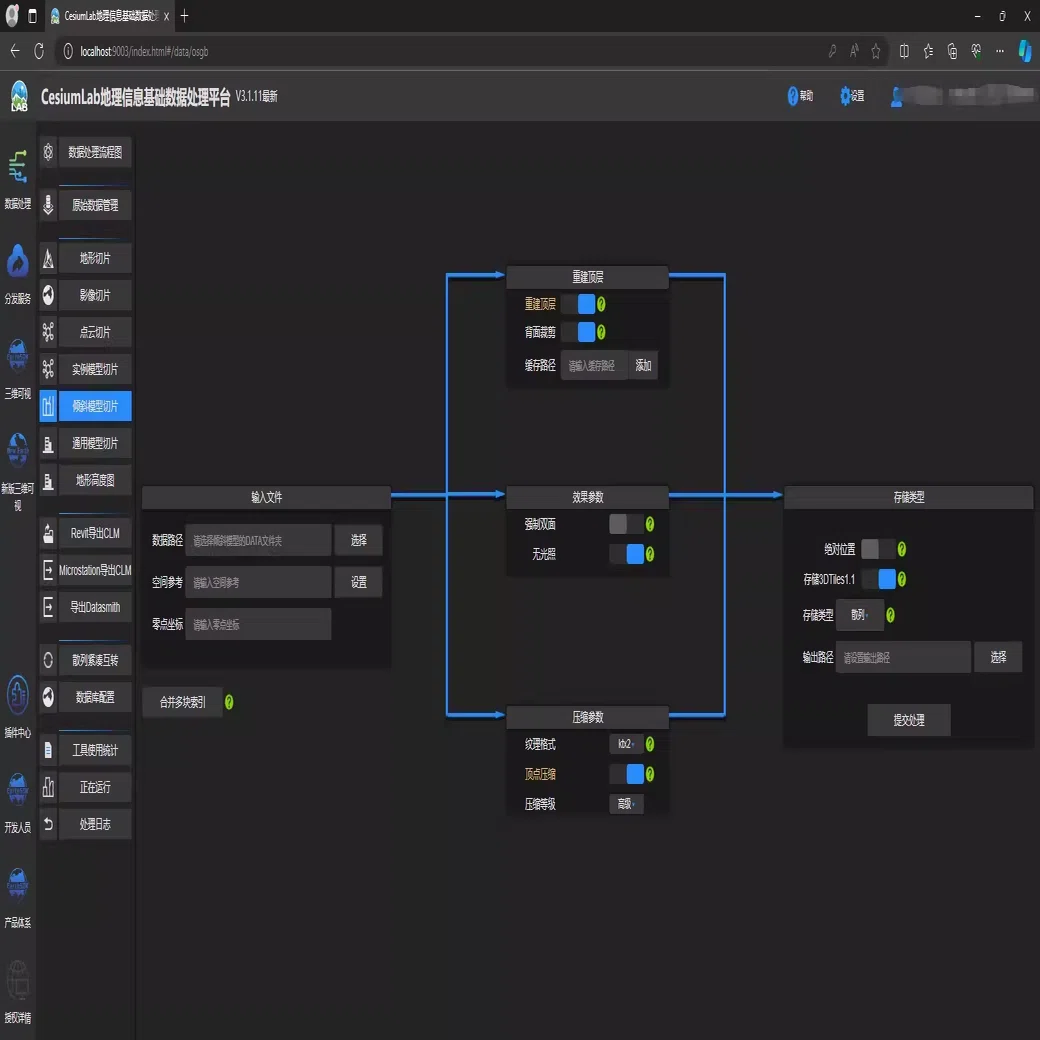Select 通用模型切片 menu item
This screenshot has height=1040, width=1040.
pos(95,444)
